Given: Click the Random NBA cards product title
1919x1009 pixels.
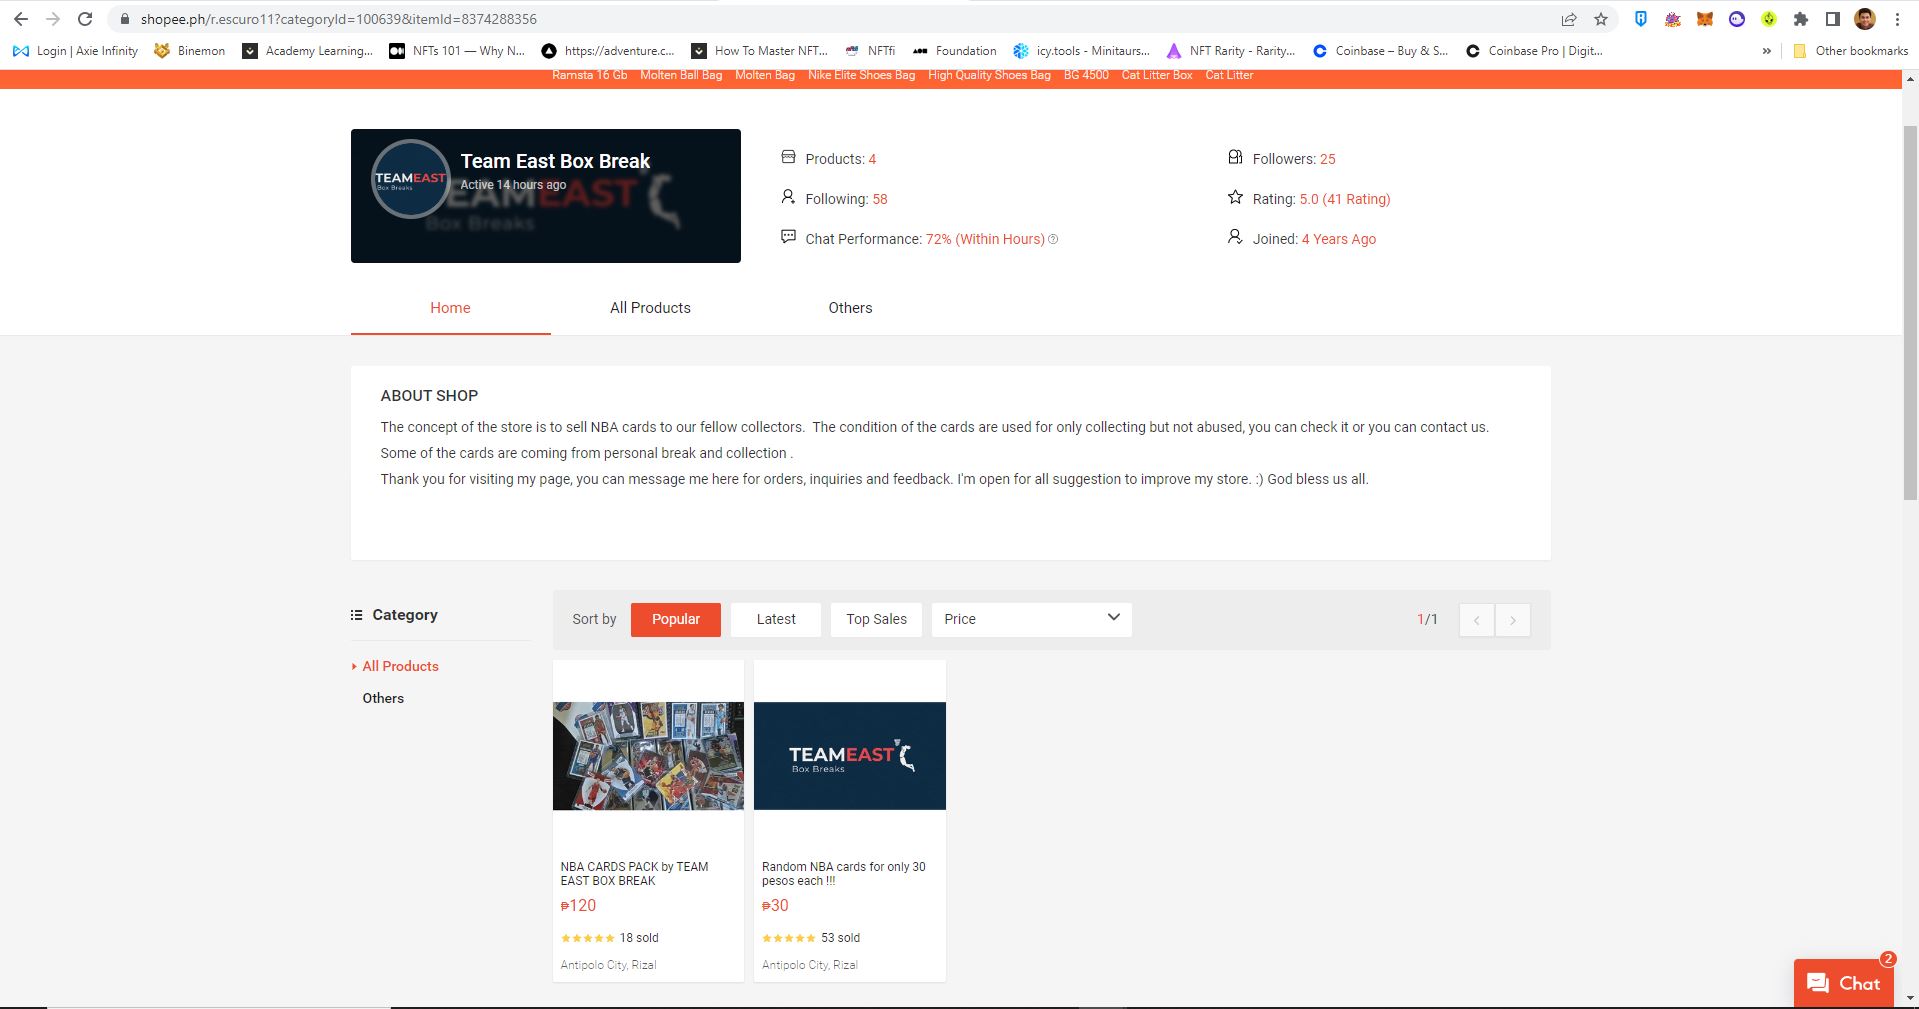Looking at the screenshot, I should coord(843,874).
